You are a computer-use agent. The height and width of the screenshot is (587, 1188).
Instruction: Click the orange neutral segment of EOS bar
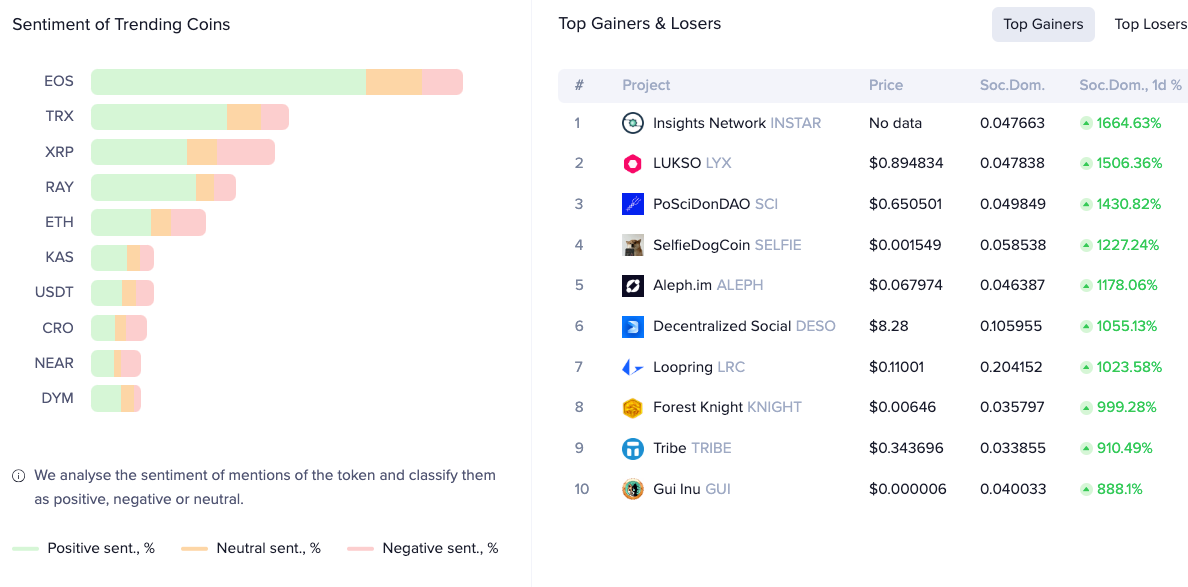(394, 82)
